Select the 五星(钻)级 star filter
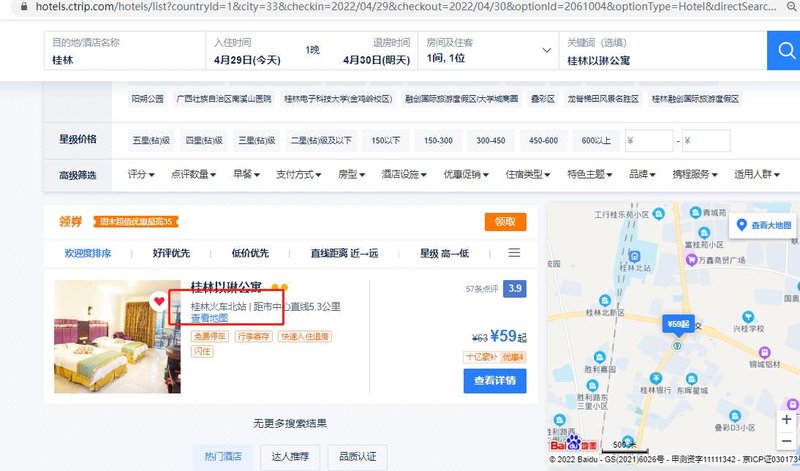This screenshot has width=800, height=471. tap(151, 140)
